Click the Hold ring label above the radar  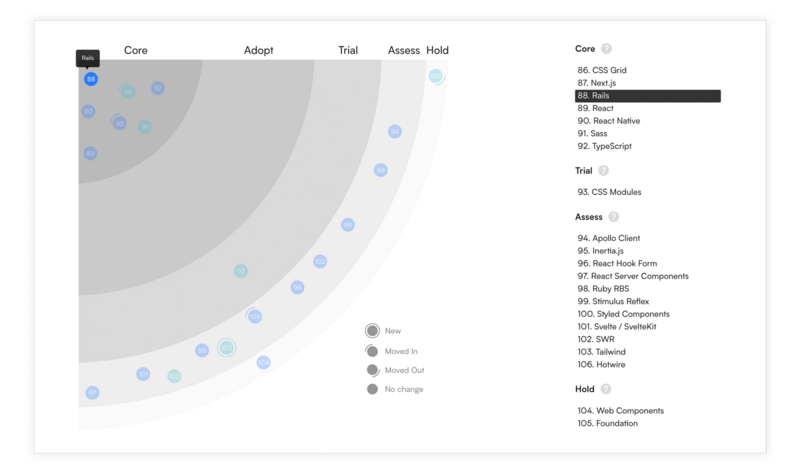[437, 50]
